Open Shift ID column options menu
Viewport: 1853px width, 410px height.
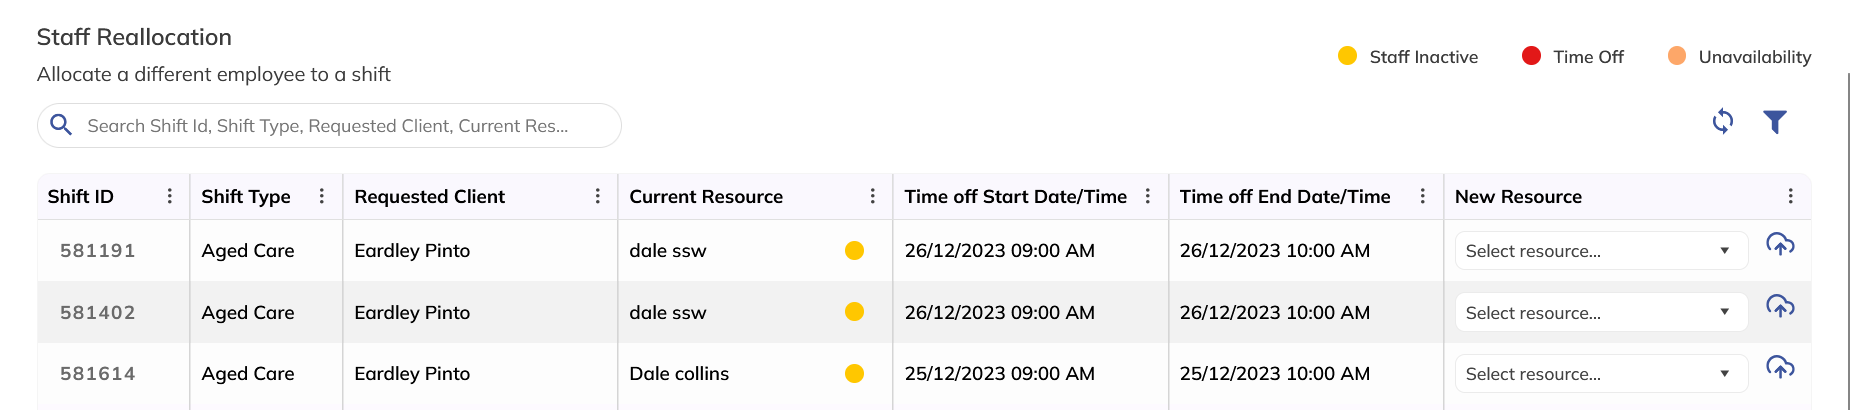(x=169, y=196)
